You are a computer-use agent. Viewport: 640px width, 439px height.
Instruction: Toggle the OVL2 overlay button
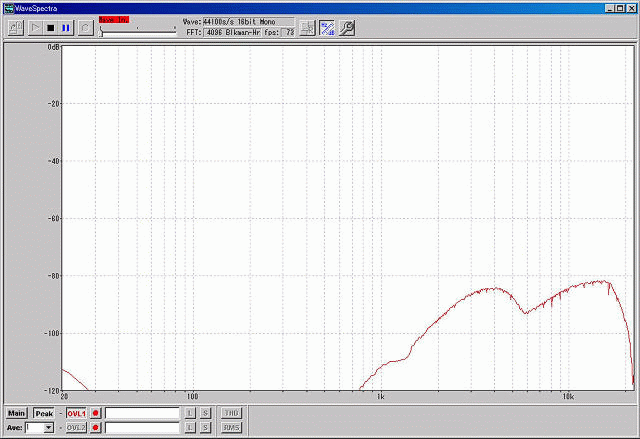77,428
